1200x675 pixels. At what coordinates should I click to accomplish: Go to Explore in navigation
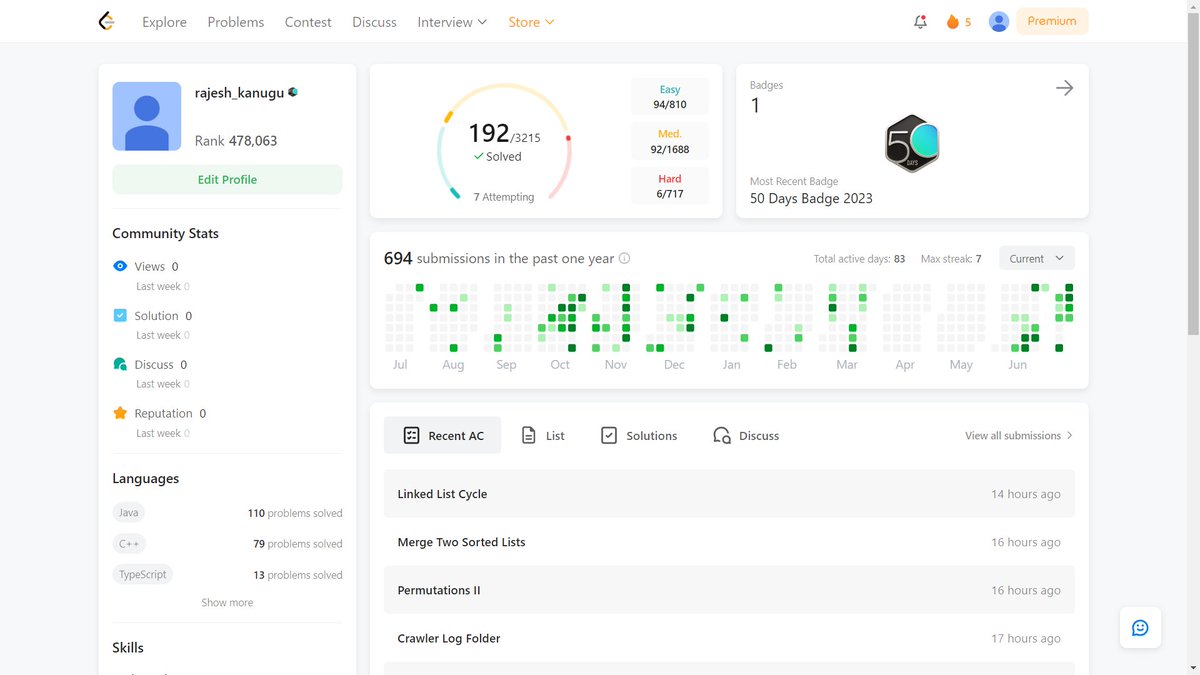(x=164, y=22)
